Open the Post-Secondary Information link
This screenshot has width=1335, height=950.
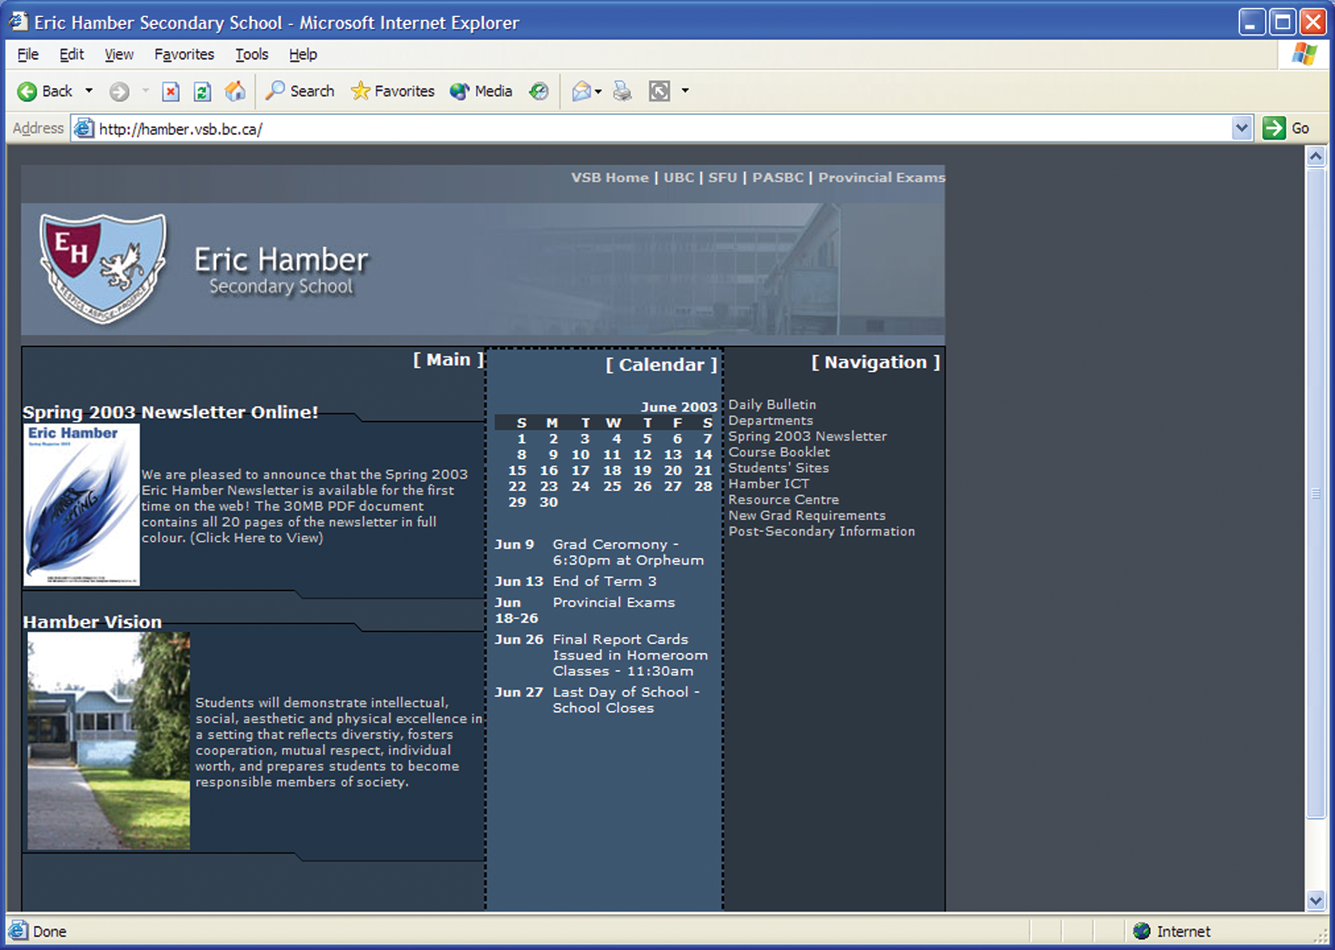822,532
